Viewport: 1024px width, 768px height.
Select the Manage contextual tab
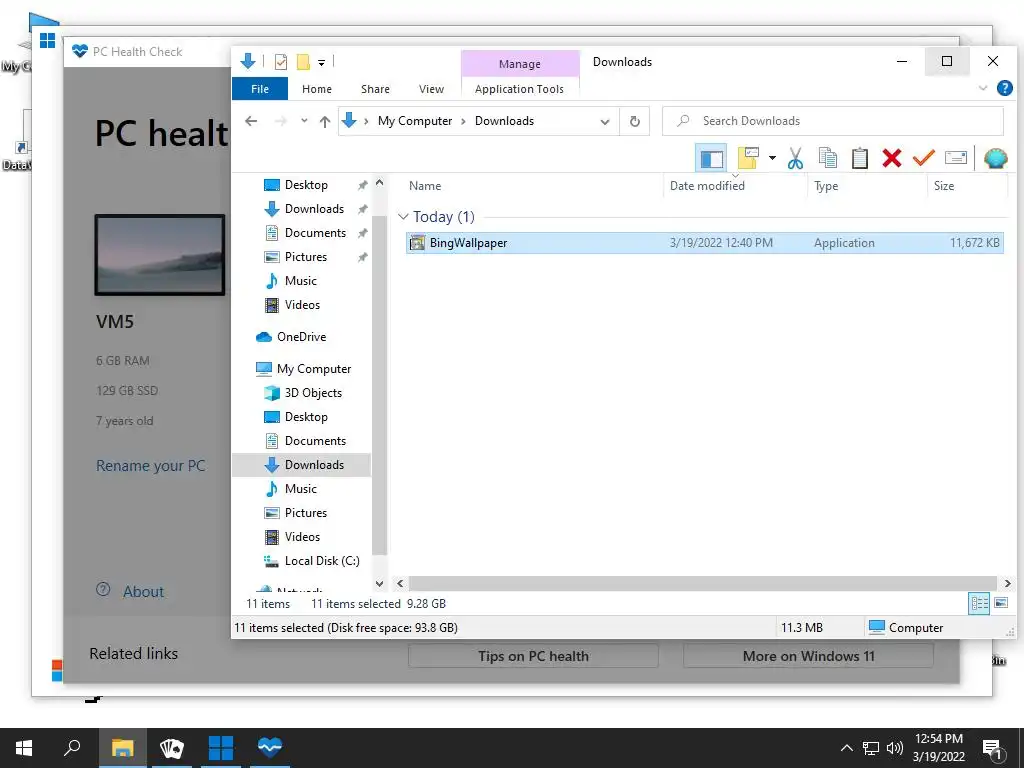pyautogui.click(x=520, y=64)
